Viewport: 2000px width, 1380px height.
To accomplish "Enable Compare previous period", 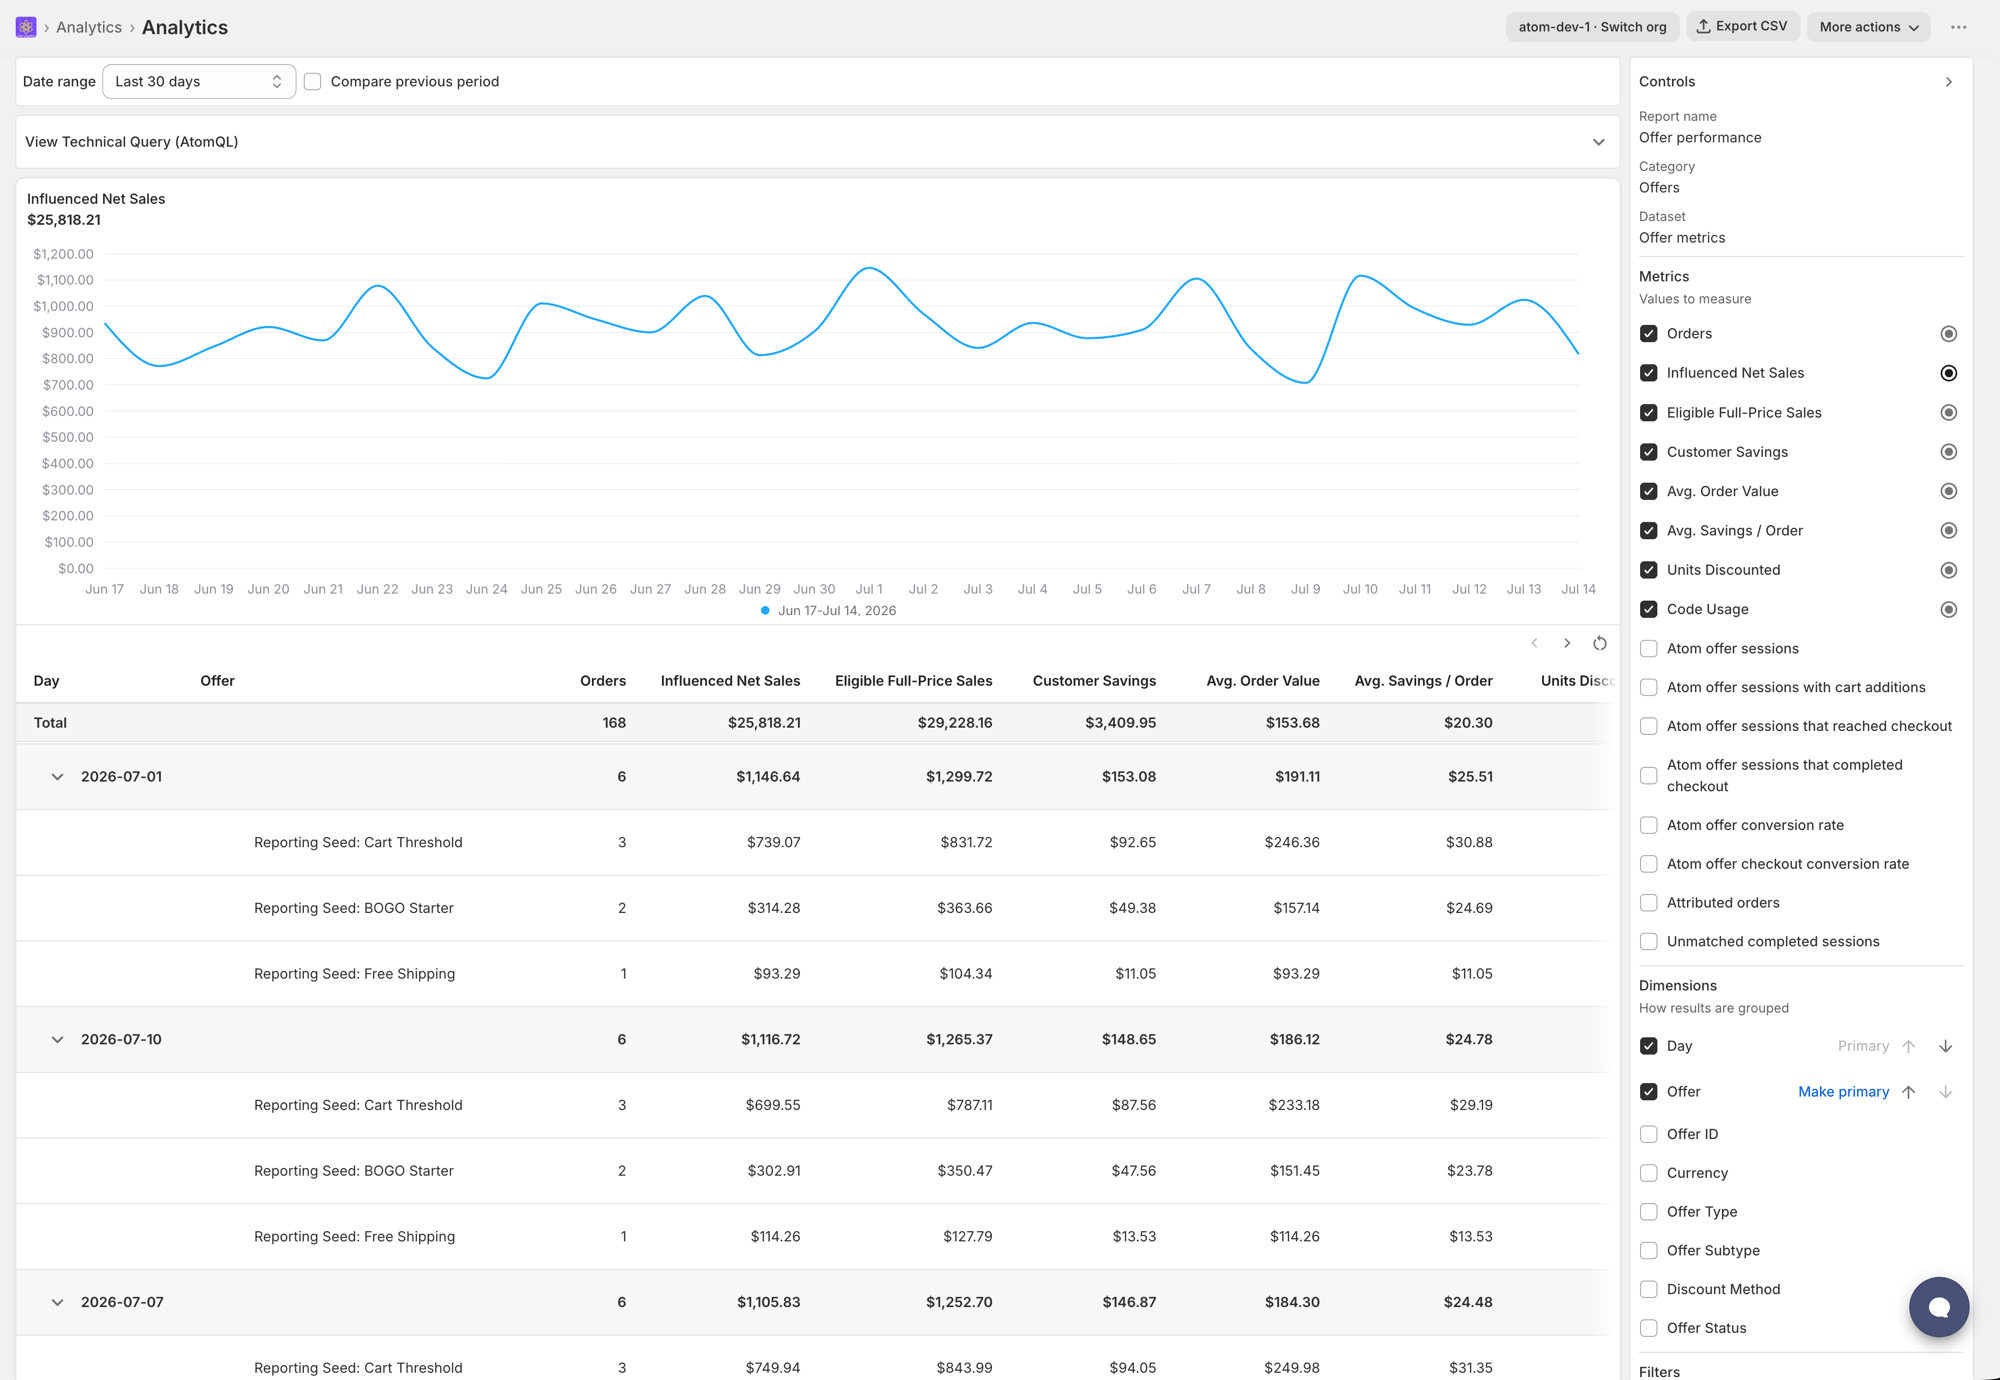I will [x=313, y=82].
